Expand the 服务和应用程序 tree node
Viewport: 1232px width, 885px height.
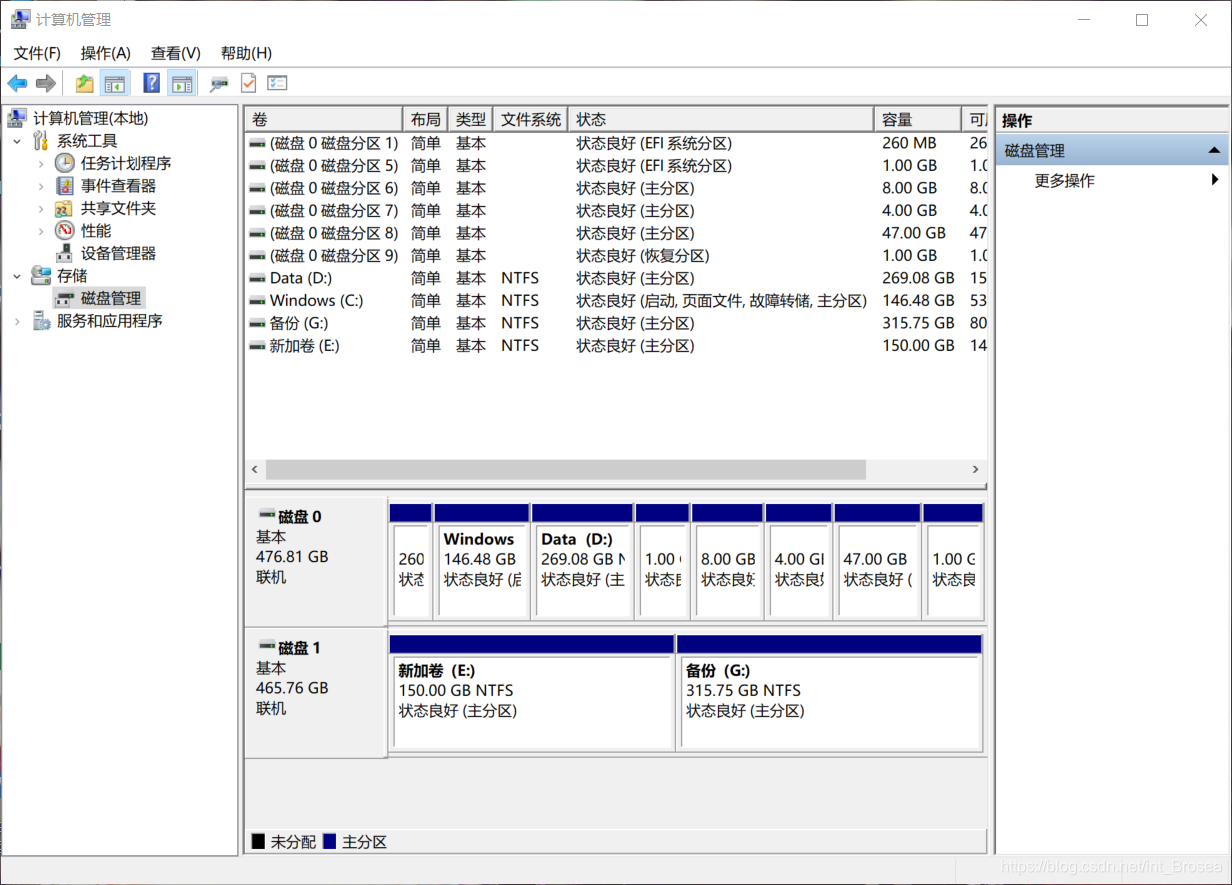point(17,321)
